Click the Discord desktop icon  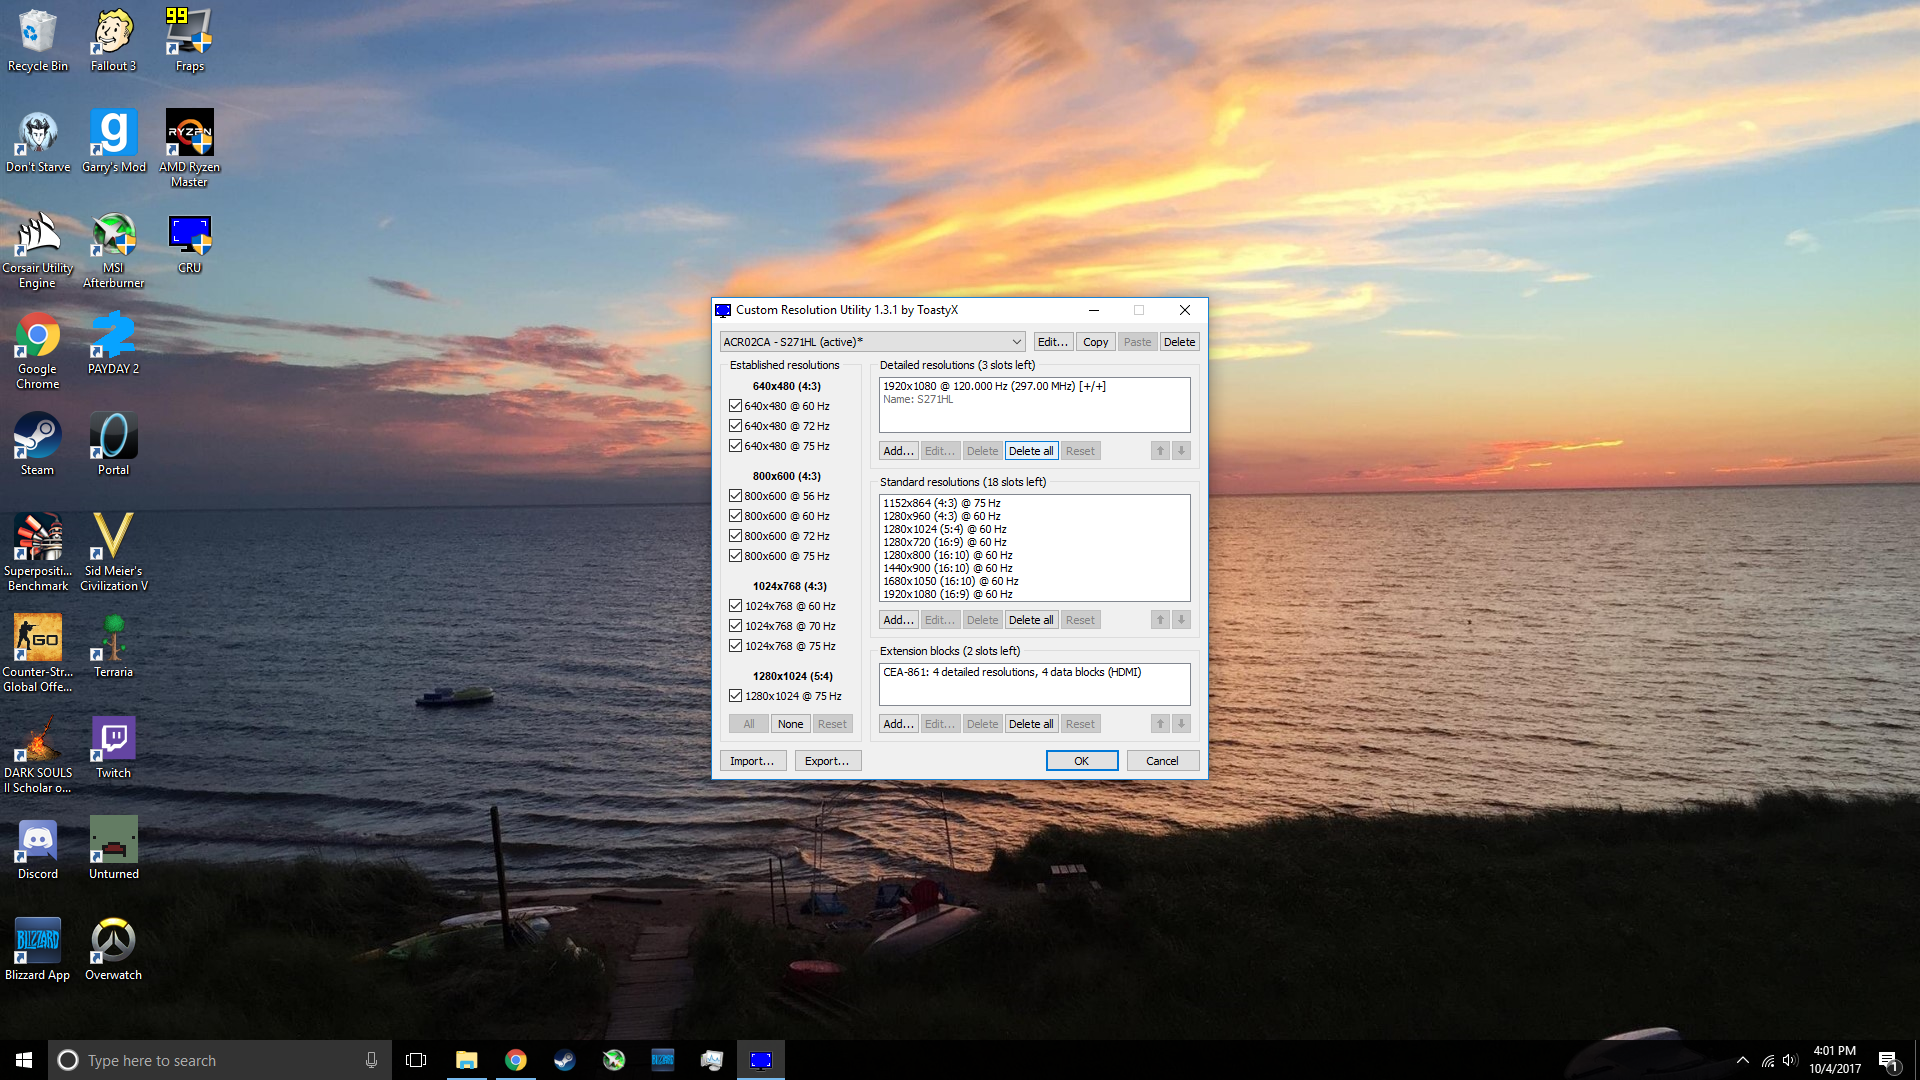(38, 841)
